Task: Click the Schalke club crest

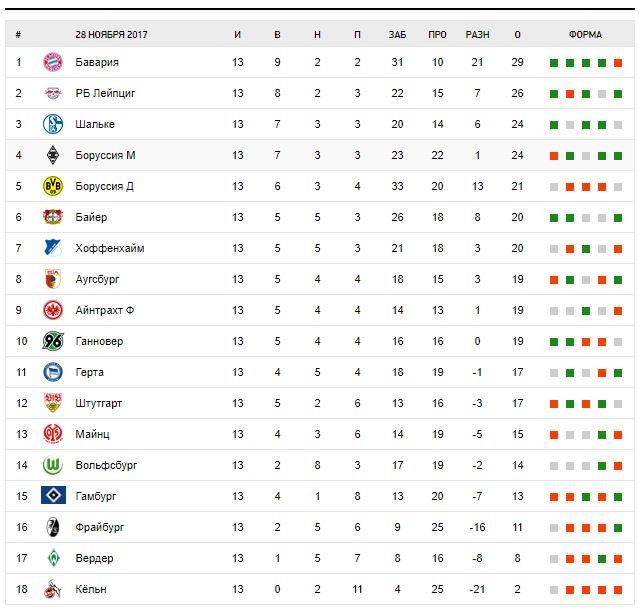Action: click(x=53, y=124)
